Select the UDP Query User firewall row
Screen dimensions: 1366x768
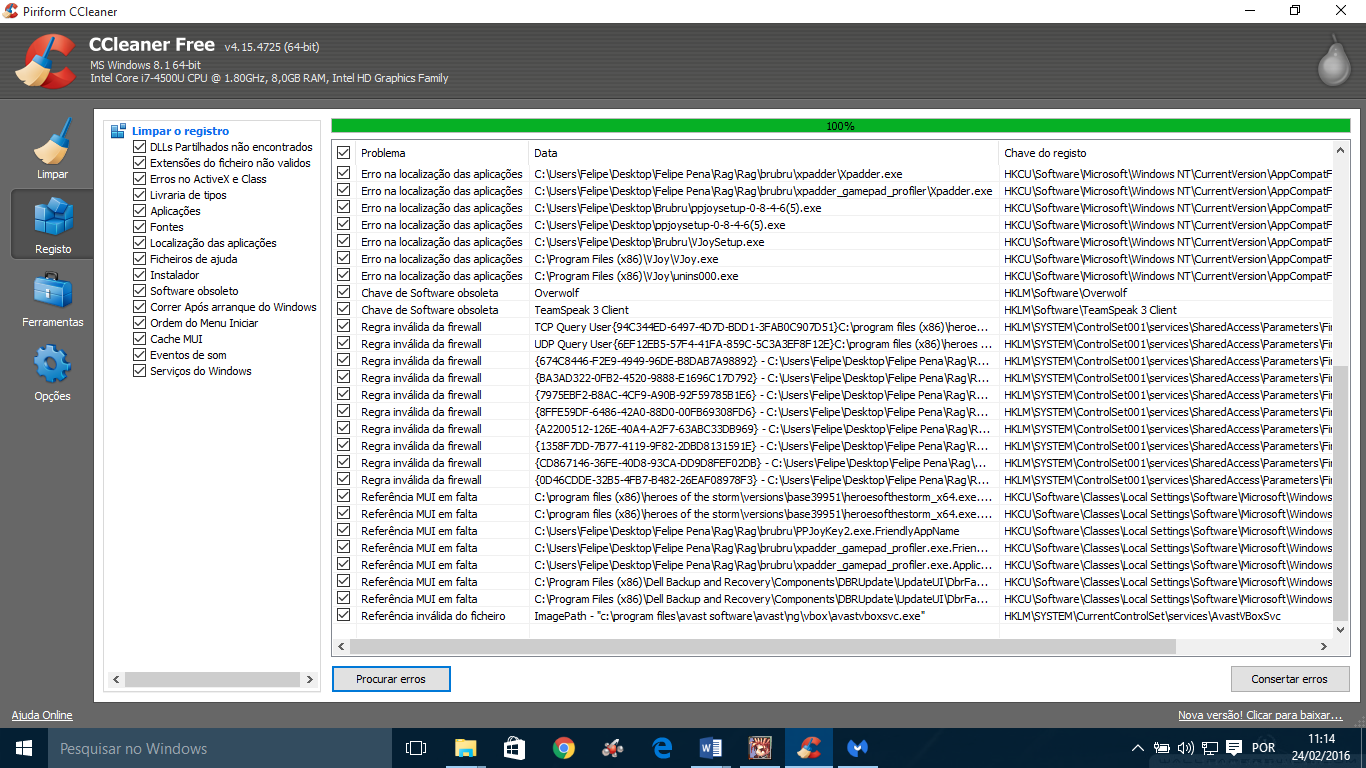834,344
